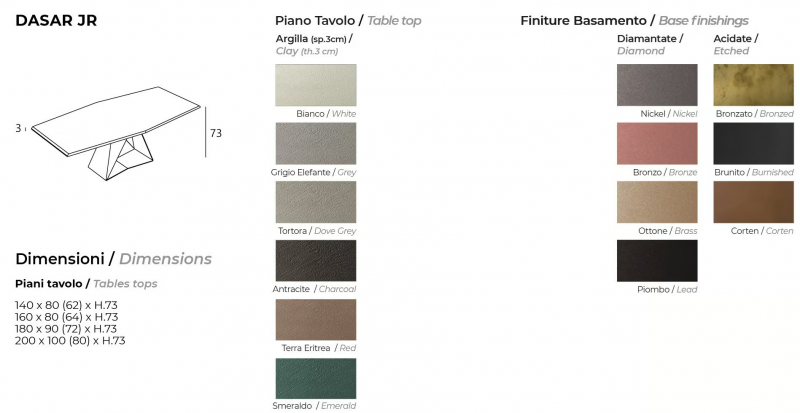The height and width of the screenshot is (413, 800).
Task: Click the Finiture Basamento heading
Action: point(634,21)
